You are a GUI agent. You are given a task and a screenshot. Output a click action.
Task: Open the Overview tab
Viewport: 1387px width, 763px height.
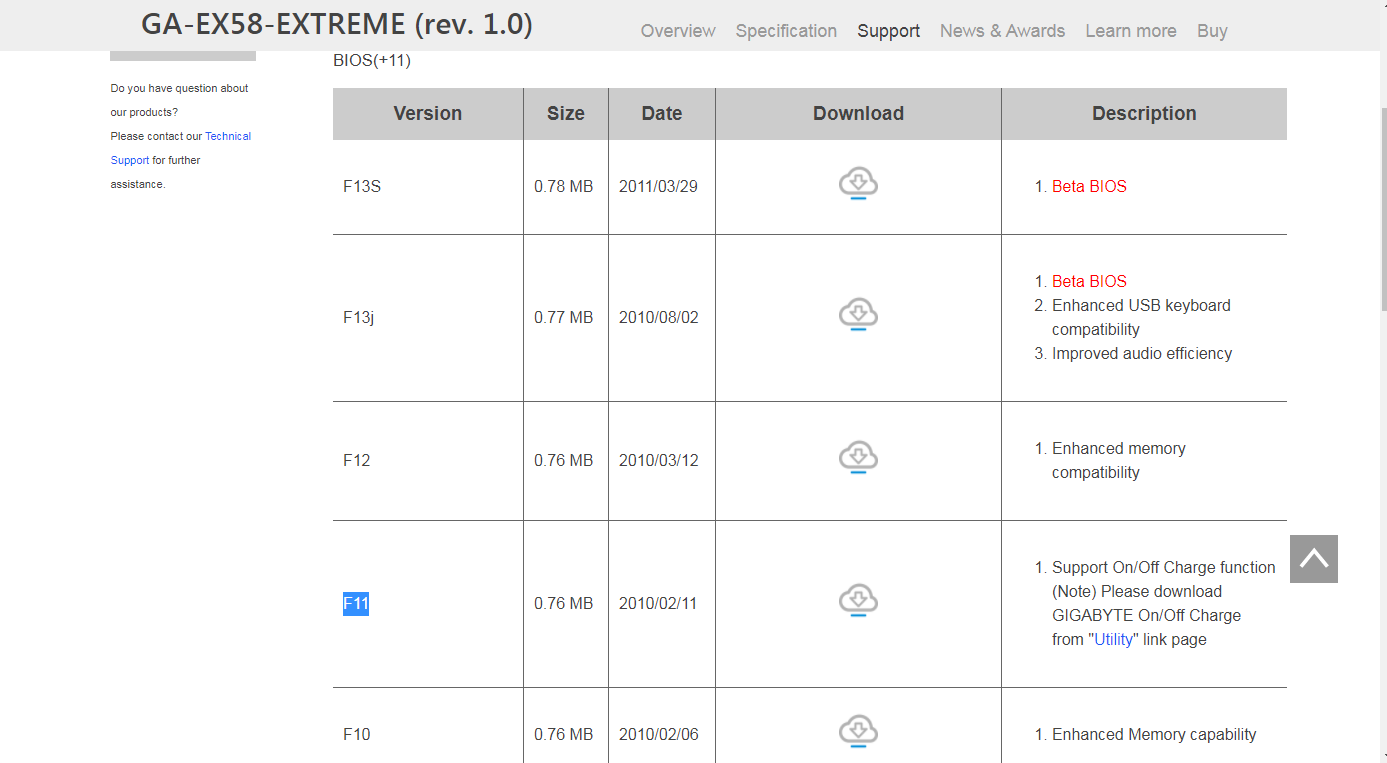click(x=678, y=31)
